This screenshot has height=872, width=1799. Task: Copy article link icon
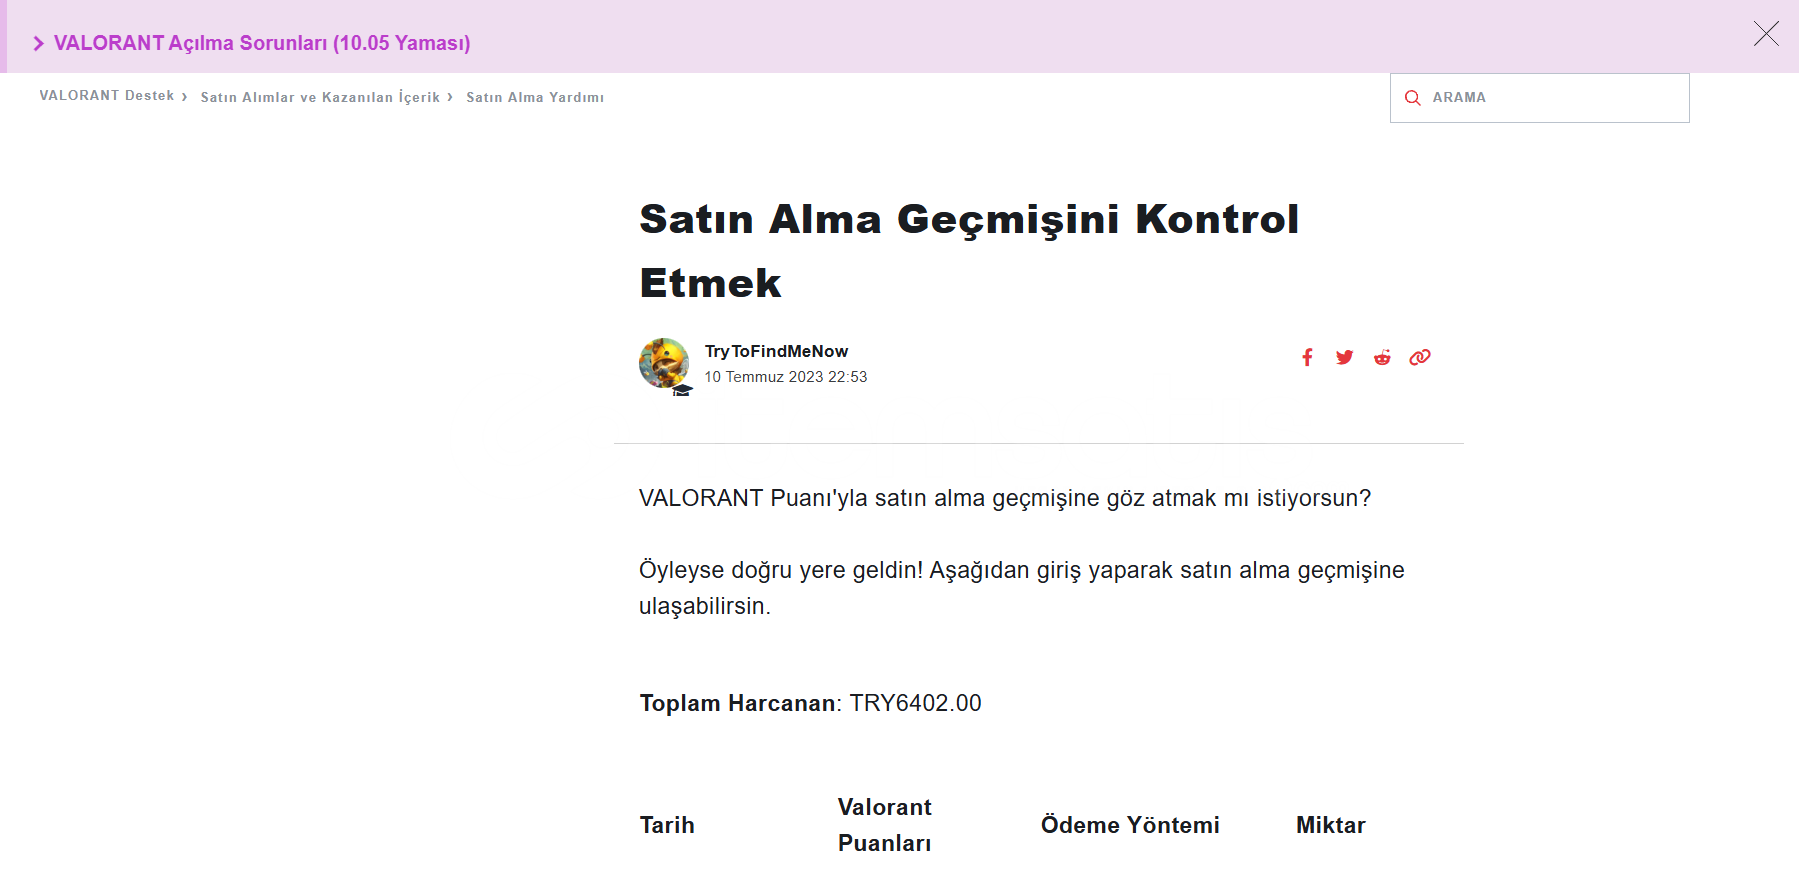pos(1420,357)
